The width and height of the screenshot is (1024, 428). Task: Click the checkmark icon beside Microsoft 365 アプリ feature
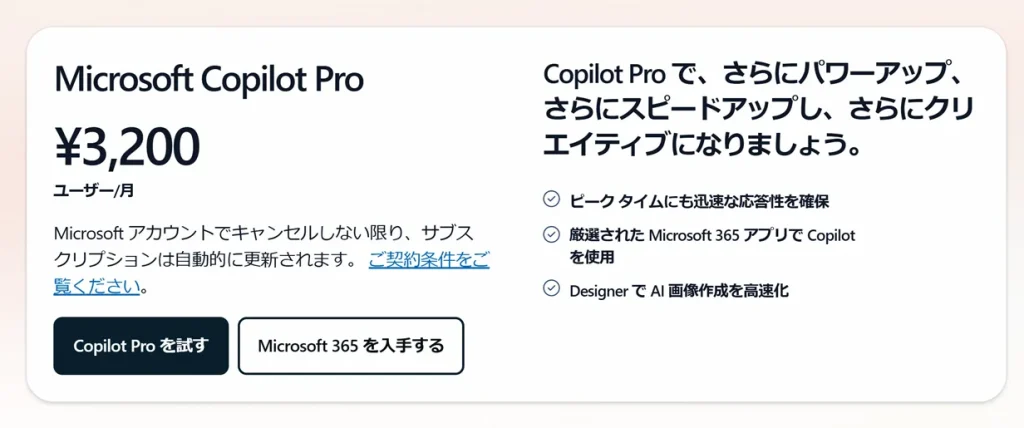[x=551, y=235]
